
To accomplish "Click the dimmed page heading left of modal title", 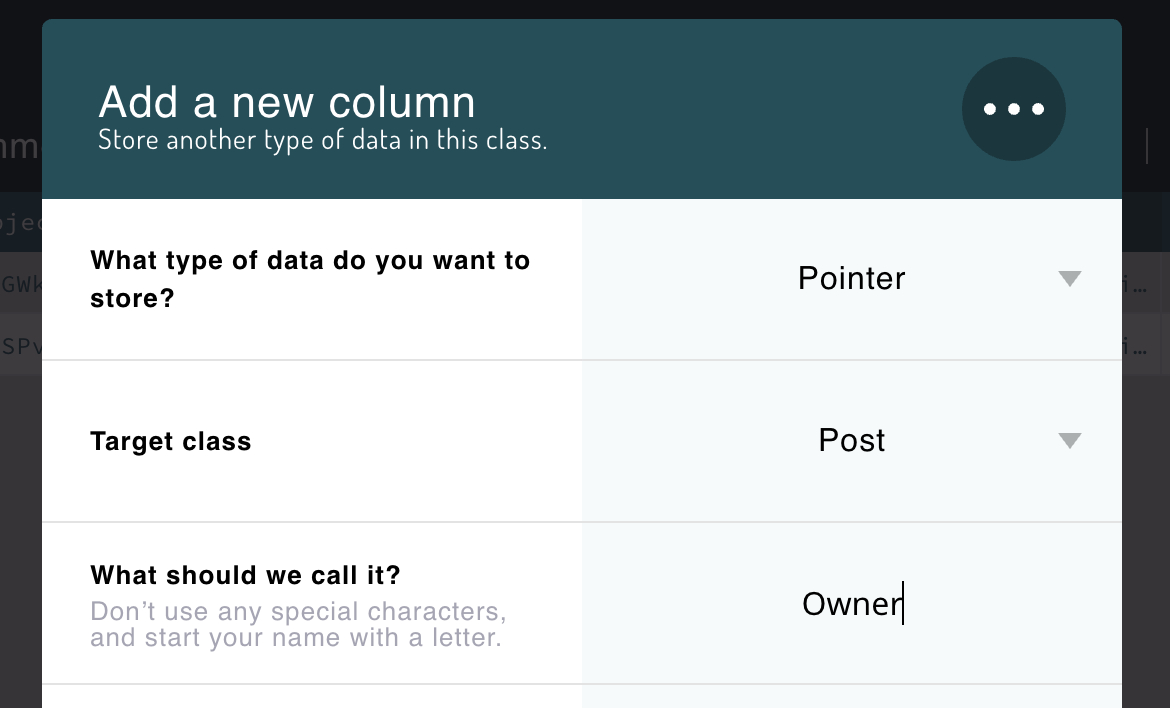I will click(x=20, y=147).
